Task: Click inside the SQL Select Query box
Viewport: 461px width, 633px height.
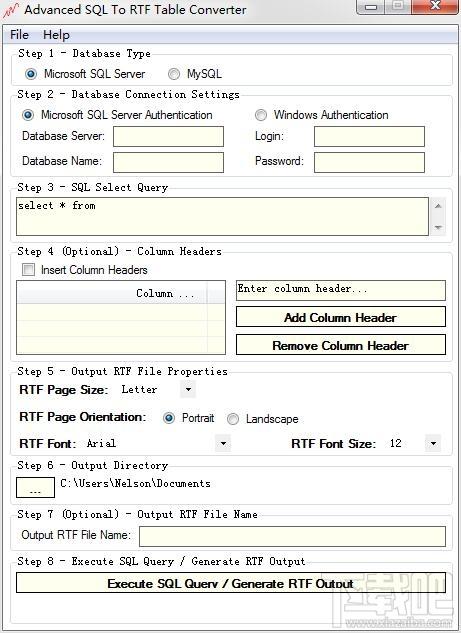Action: click(222, 216)
